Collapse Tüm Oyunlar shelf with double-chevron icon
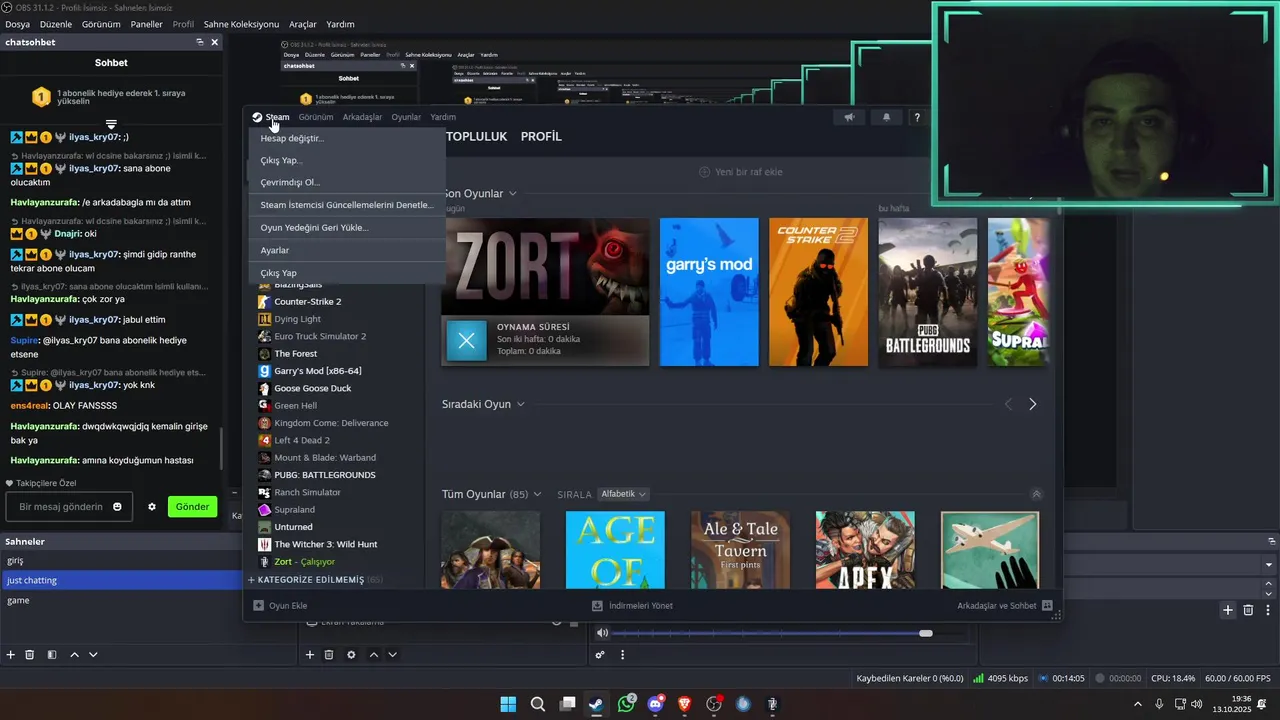Screen dimensions: 1280x720 [x=1036, y=494]
